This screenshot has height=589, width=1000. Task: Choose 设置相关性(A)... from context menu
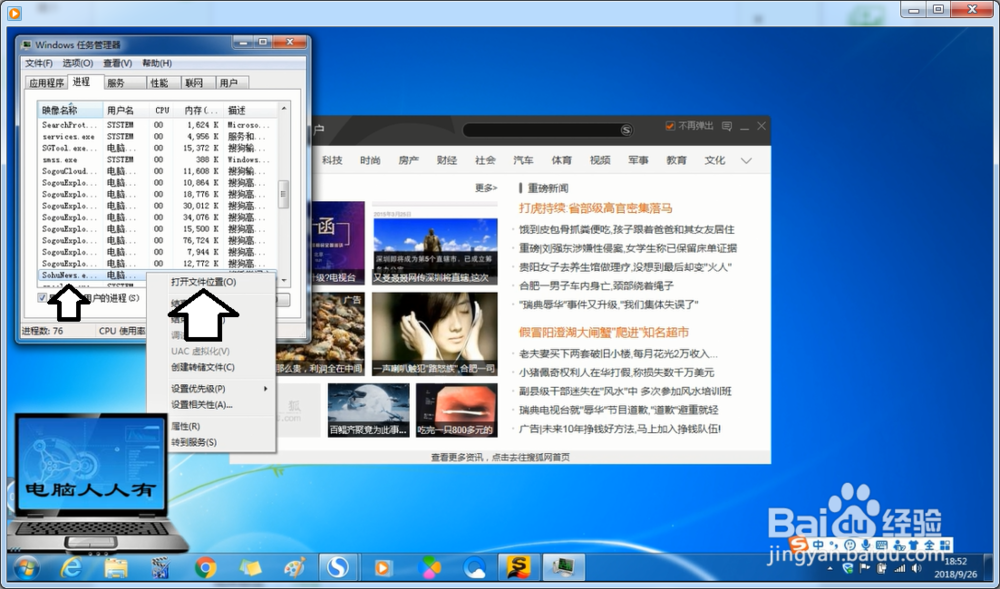tap(212, 405)
